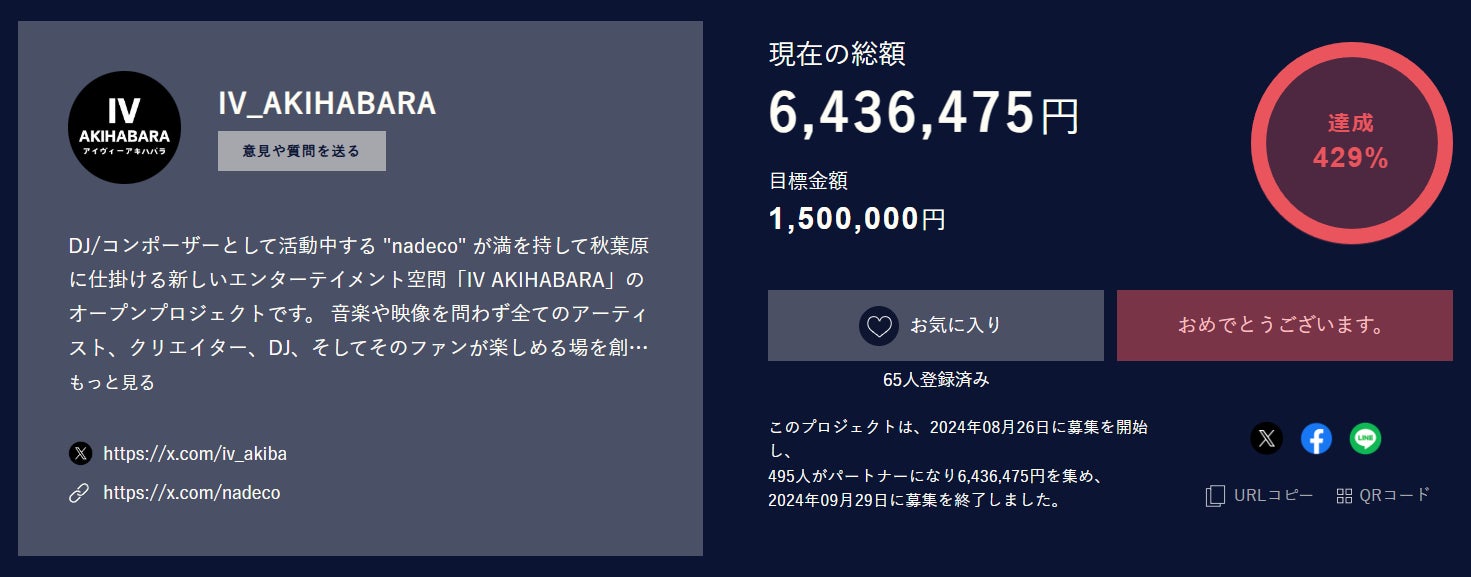The image size is (1471, 577).
Task: Click the IV_AKIHABARA project owner name
Action: point(327,103)
